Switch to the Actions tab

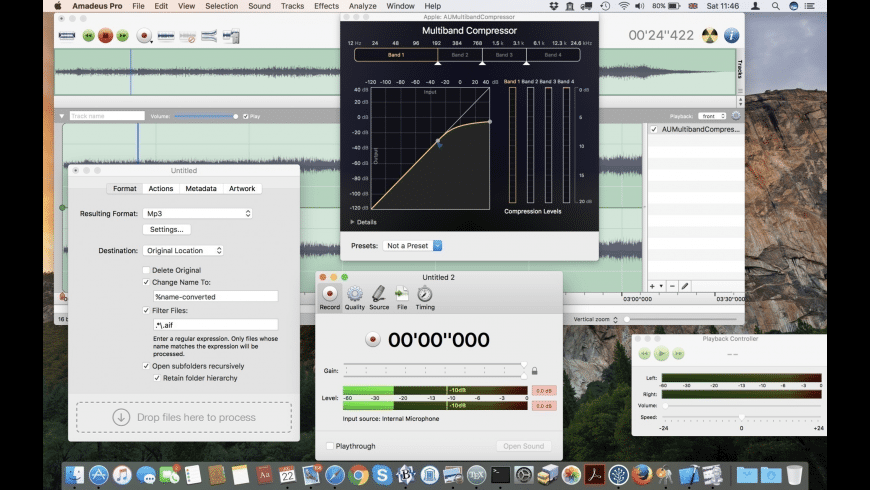(161, 189)
